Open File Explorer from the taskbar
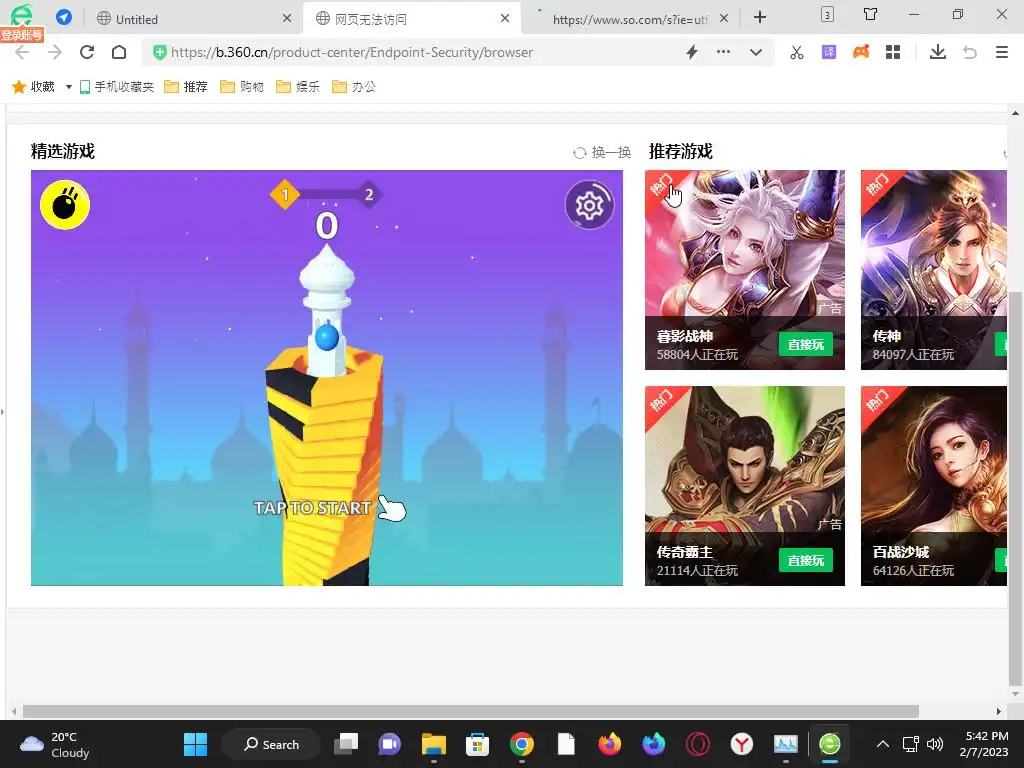The image size is (1024, 768). click(434, 744)
